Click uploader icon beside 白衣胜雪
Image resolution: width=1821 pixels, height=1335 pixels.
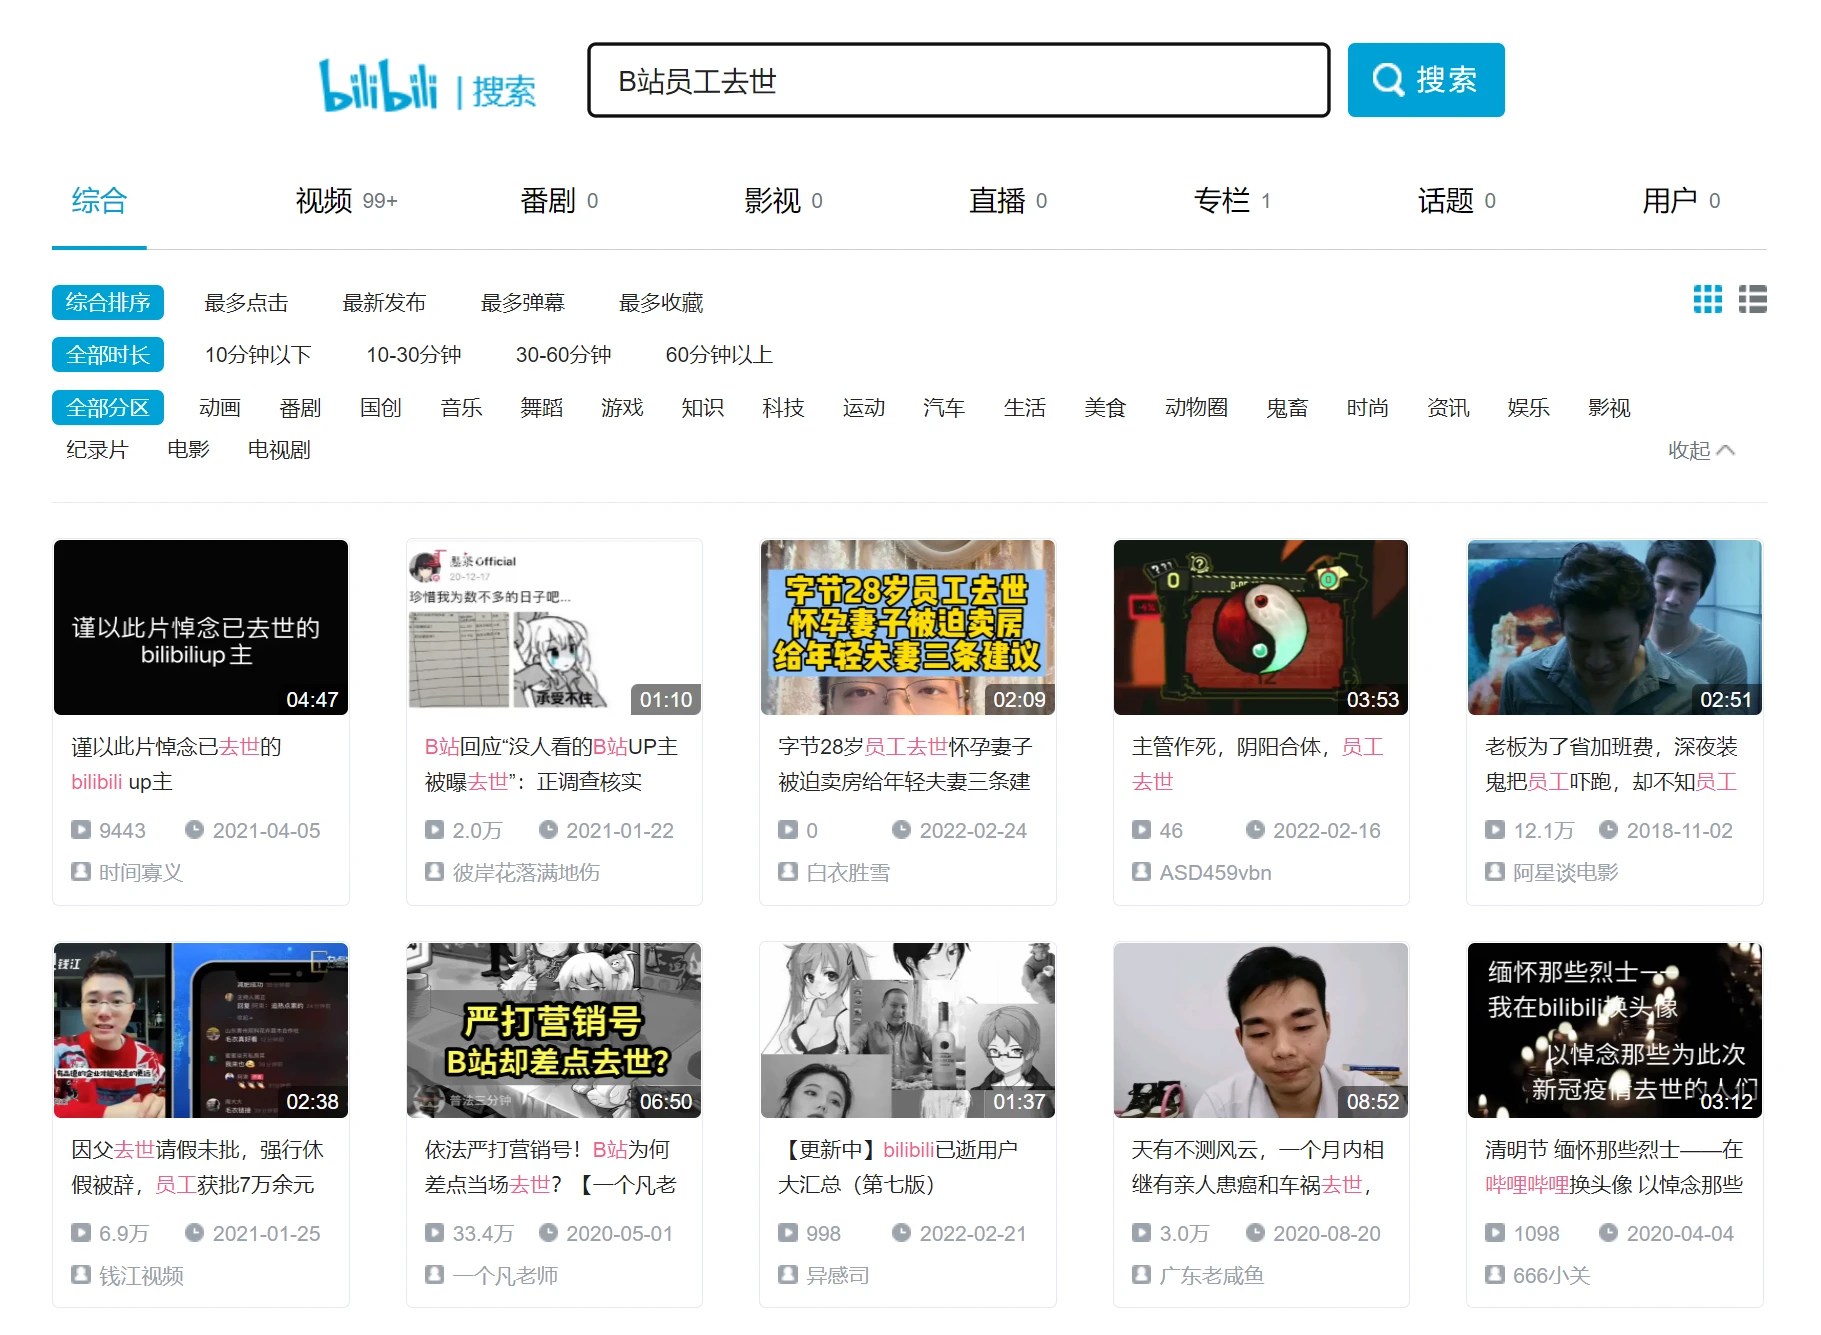coord(788,871)
